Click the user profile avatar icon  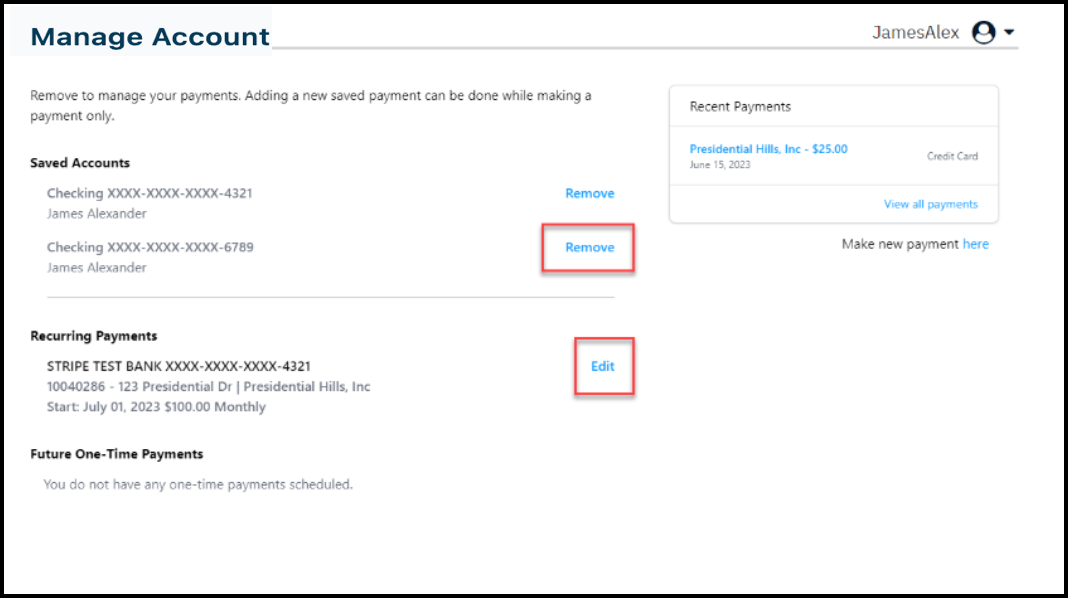pyautogui.click(x=983, y=32)
